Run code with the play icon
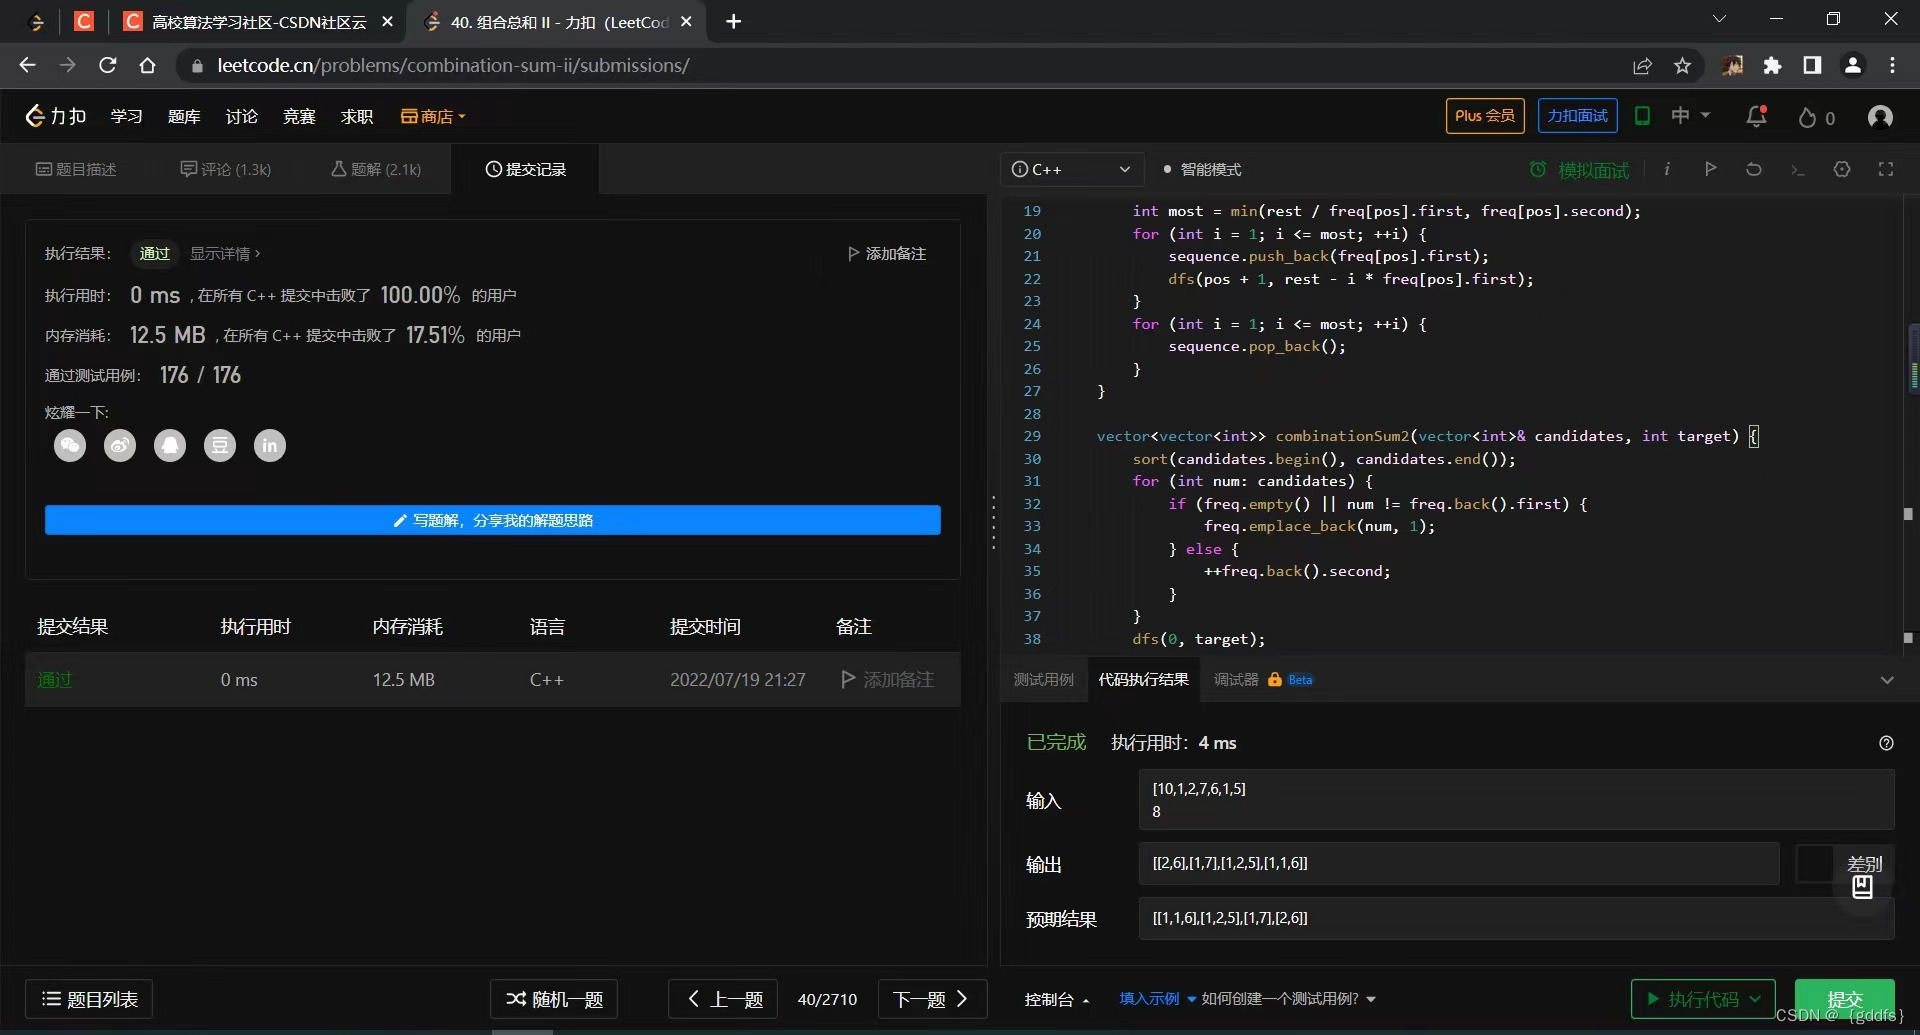1920x1035 pixels. click(1711, 169)
